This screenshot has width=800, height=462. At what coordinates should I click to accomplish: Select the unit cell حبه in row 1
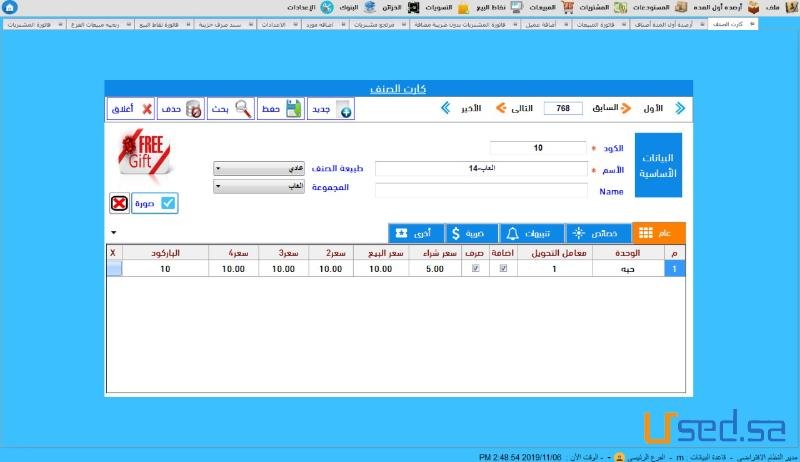(x=628, y=269)
